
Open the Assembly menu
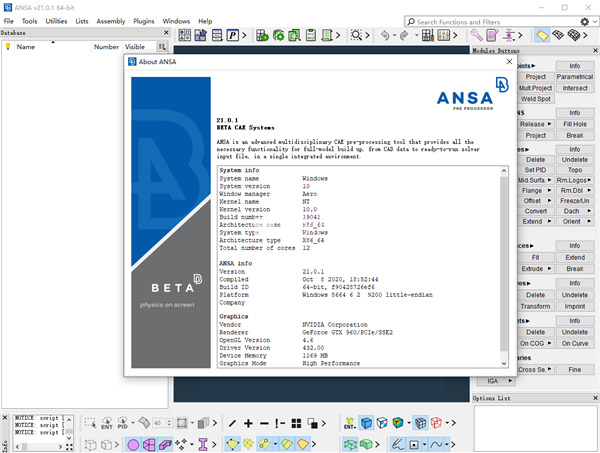coord(110,20)
